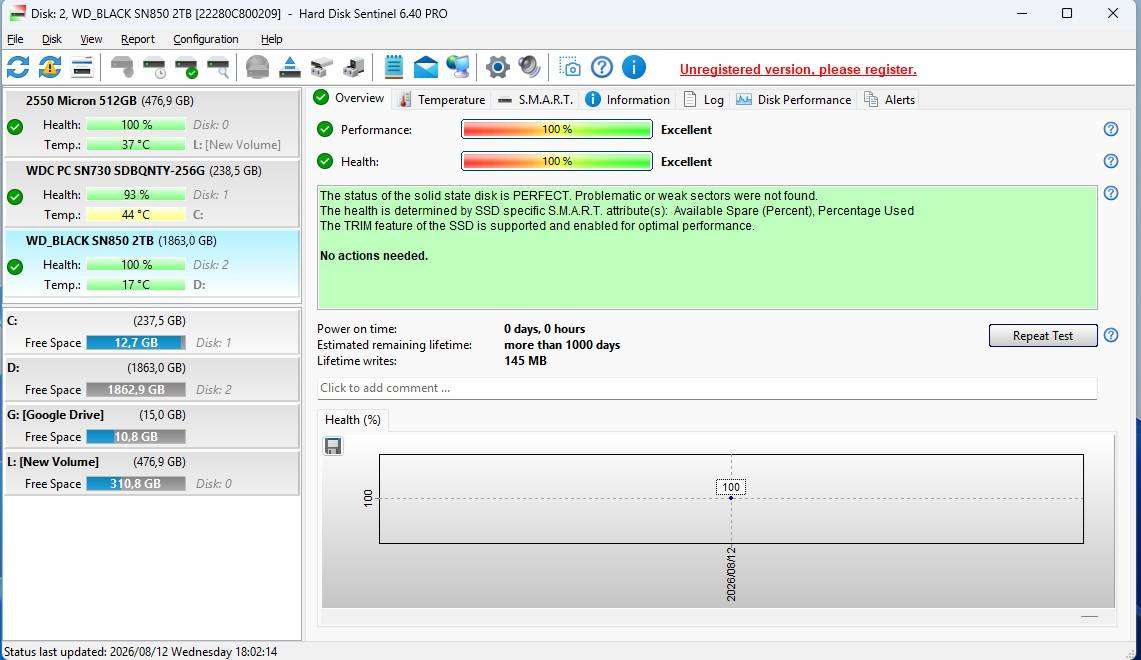The width and height of the screenshot is (1141, 660).
Task: Click the help icon beside the status text box
Action: point(1110,193)
